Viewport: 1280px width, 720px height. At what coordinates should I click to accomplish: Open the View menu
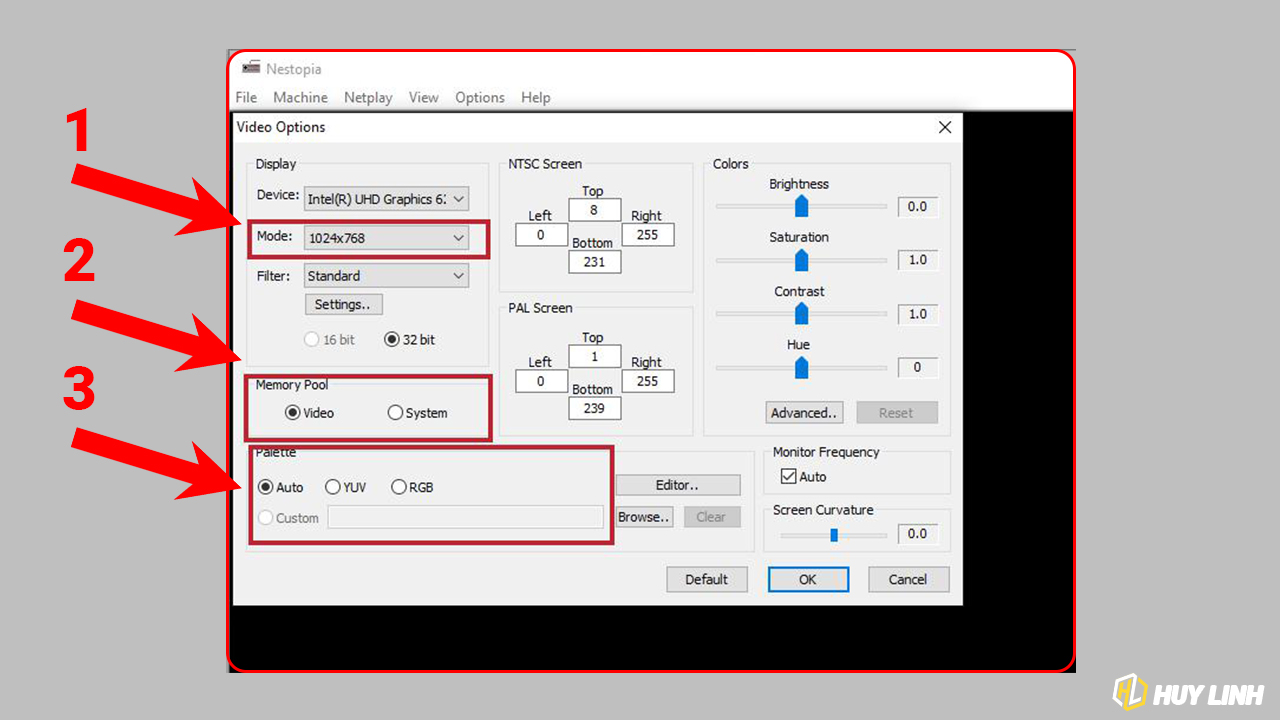pyautogui.click(x=423, y=97)
